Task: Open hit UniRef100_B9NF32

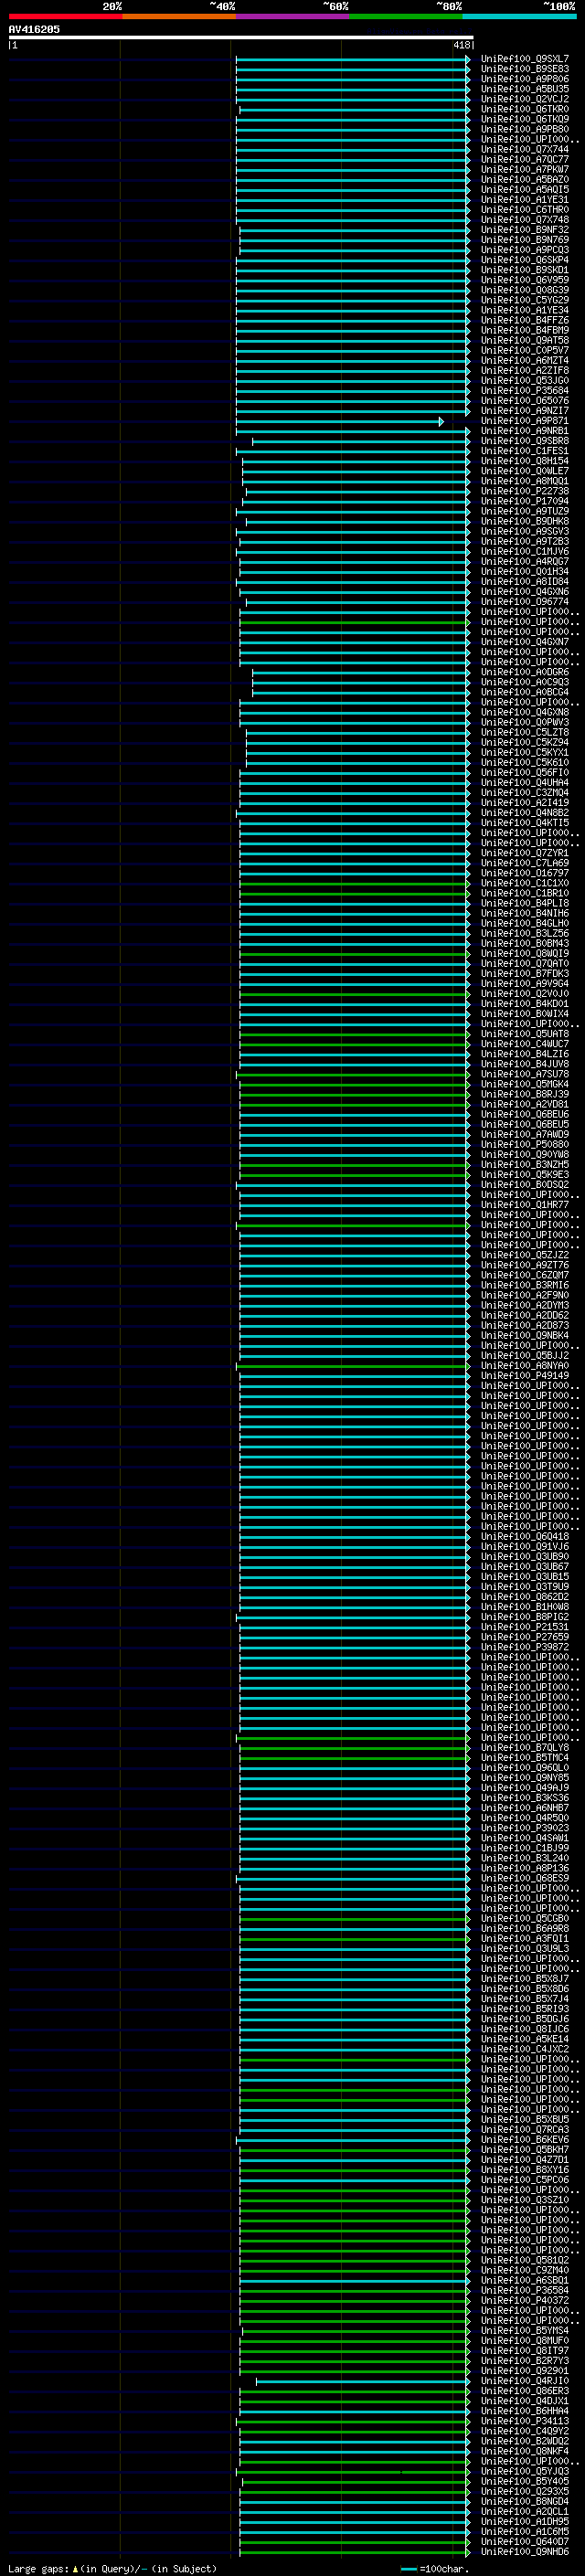Action: pyautogui.click(x=524, y=230)
